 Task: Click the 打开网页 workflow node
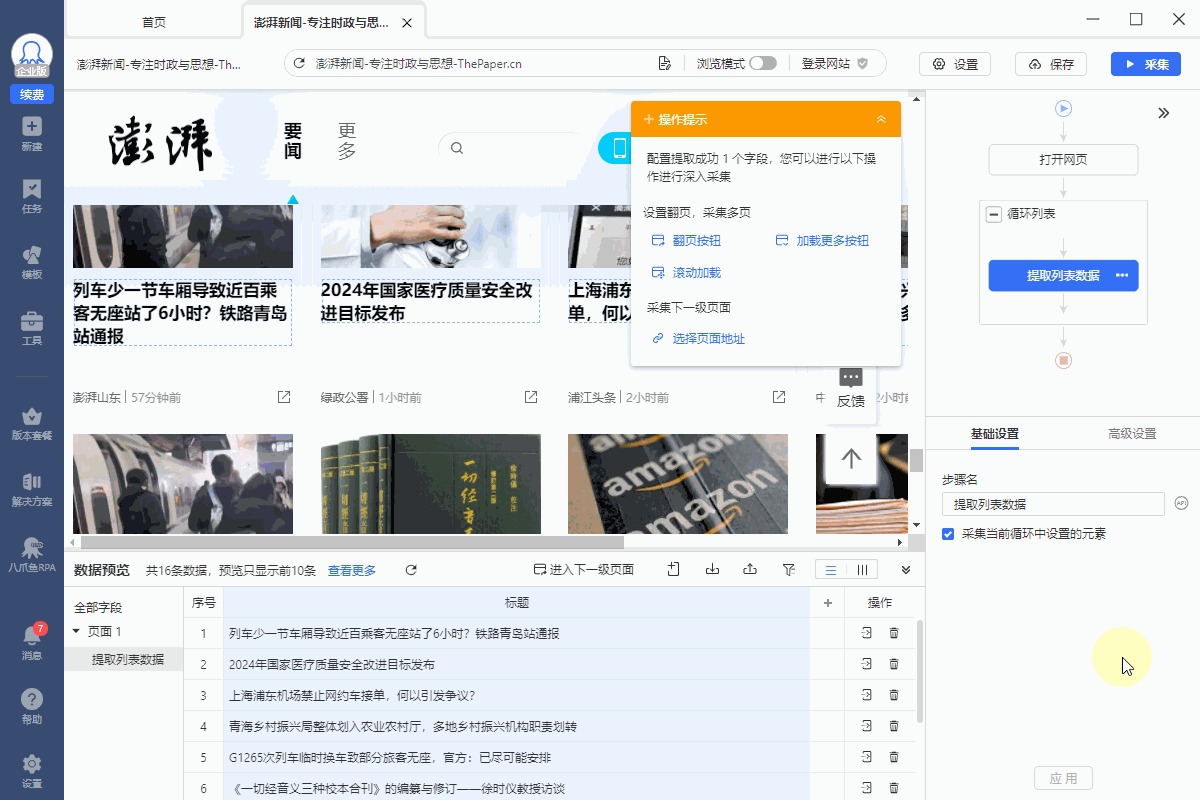(x=1063, y=160)
